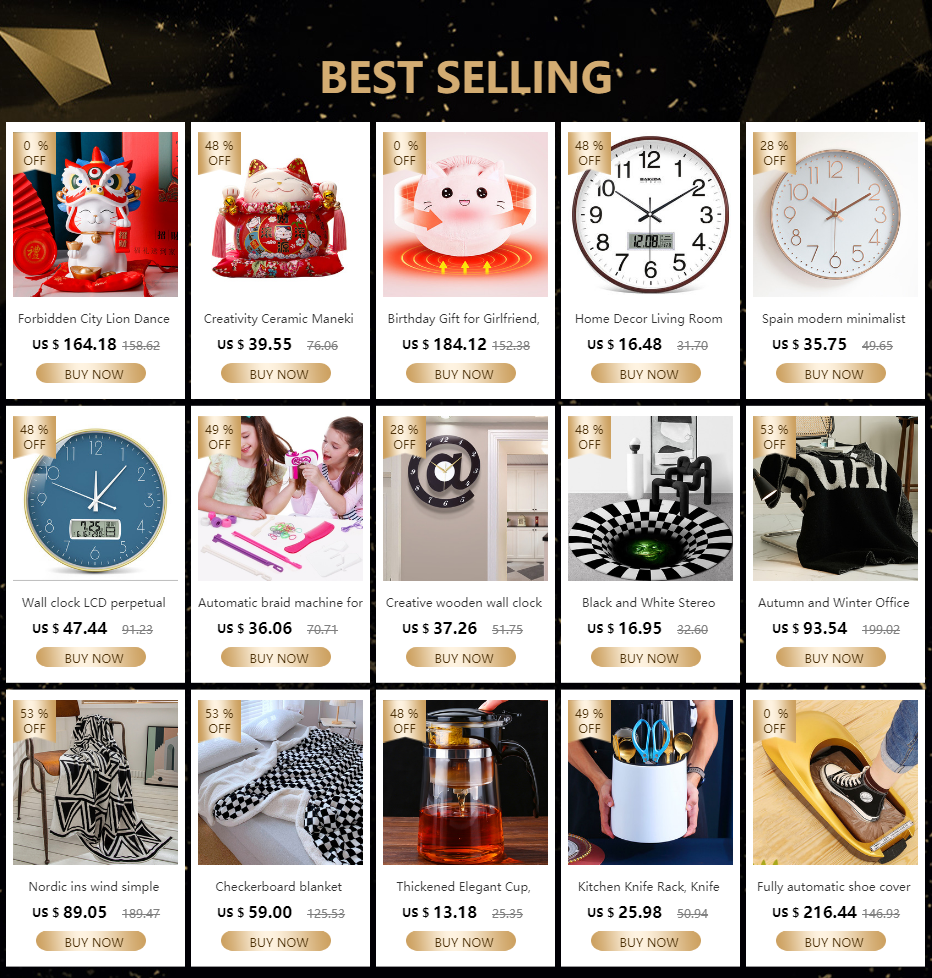Open the Checkerboard blanket title link
Screen dimensions: 932x978
pyautogui.click(x=279, y=887)
